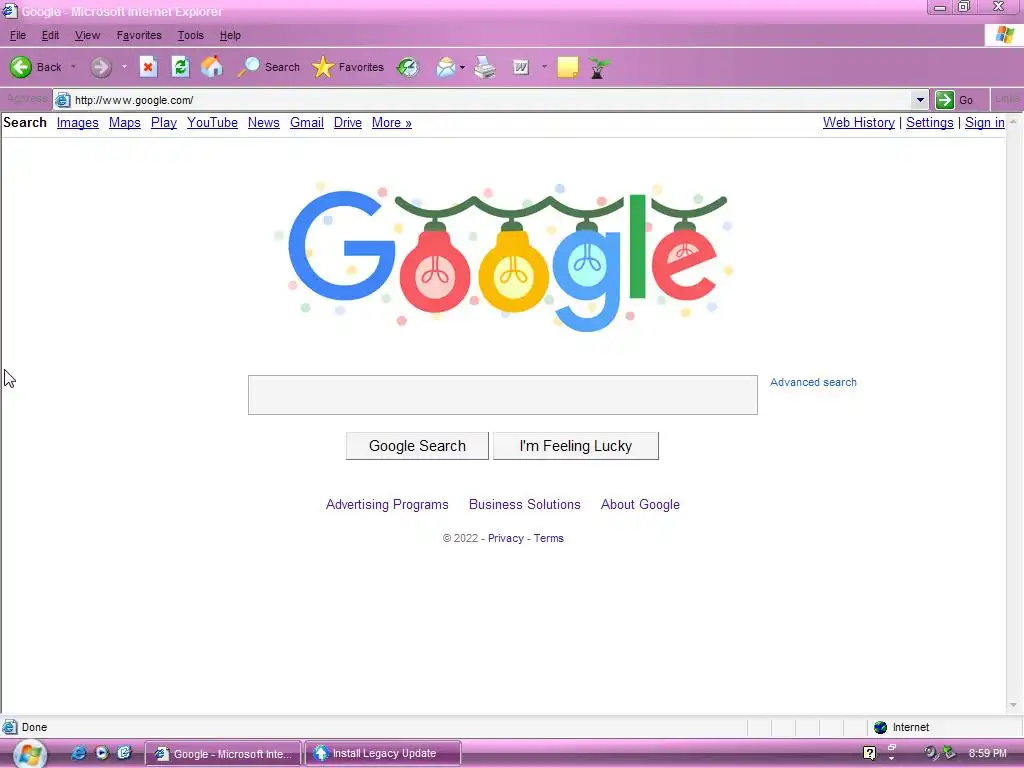Click the Edit with Word icon

pos(520,67)
